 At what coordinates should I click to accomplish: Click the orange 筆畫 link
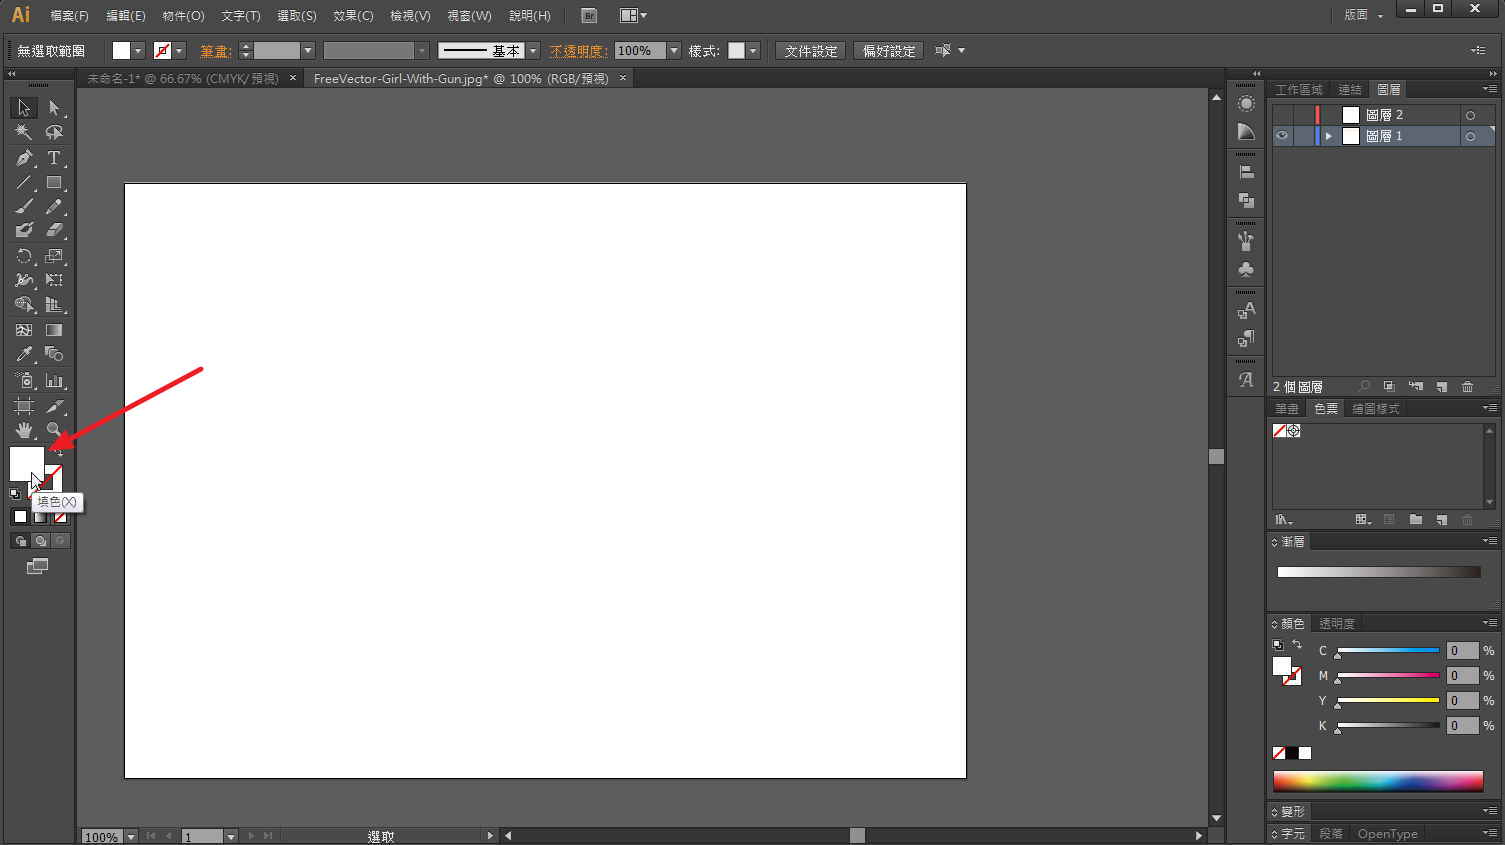215,51
